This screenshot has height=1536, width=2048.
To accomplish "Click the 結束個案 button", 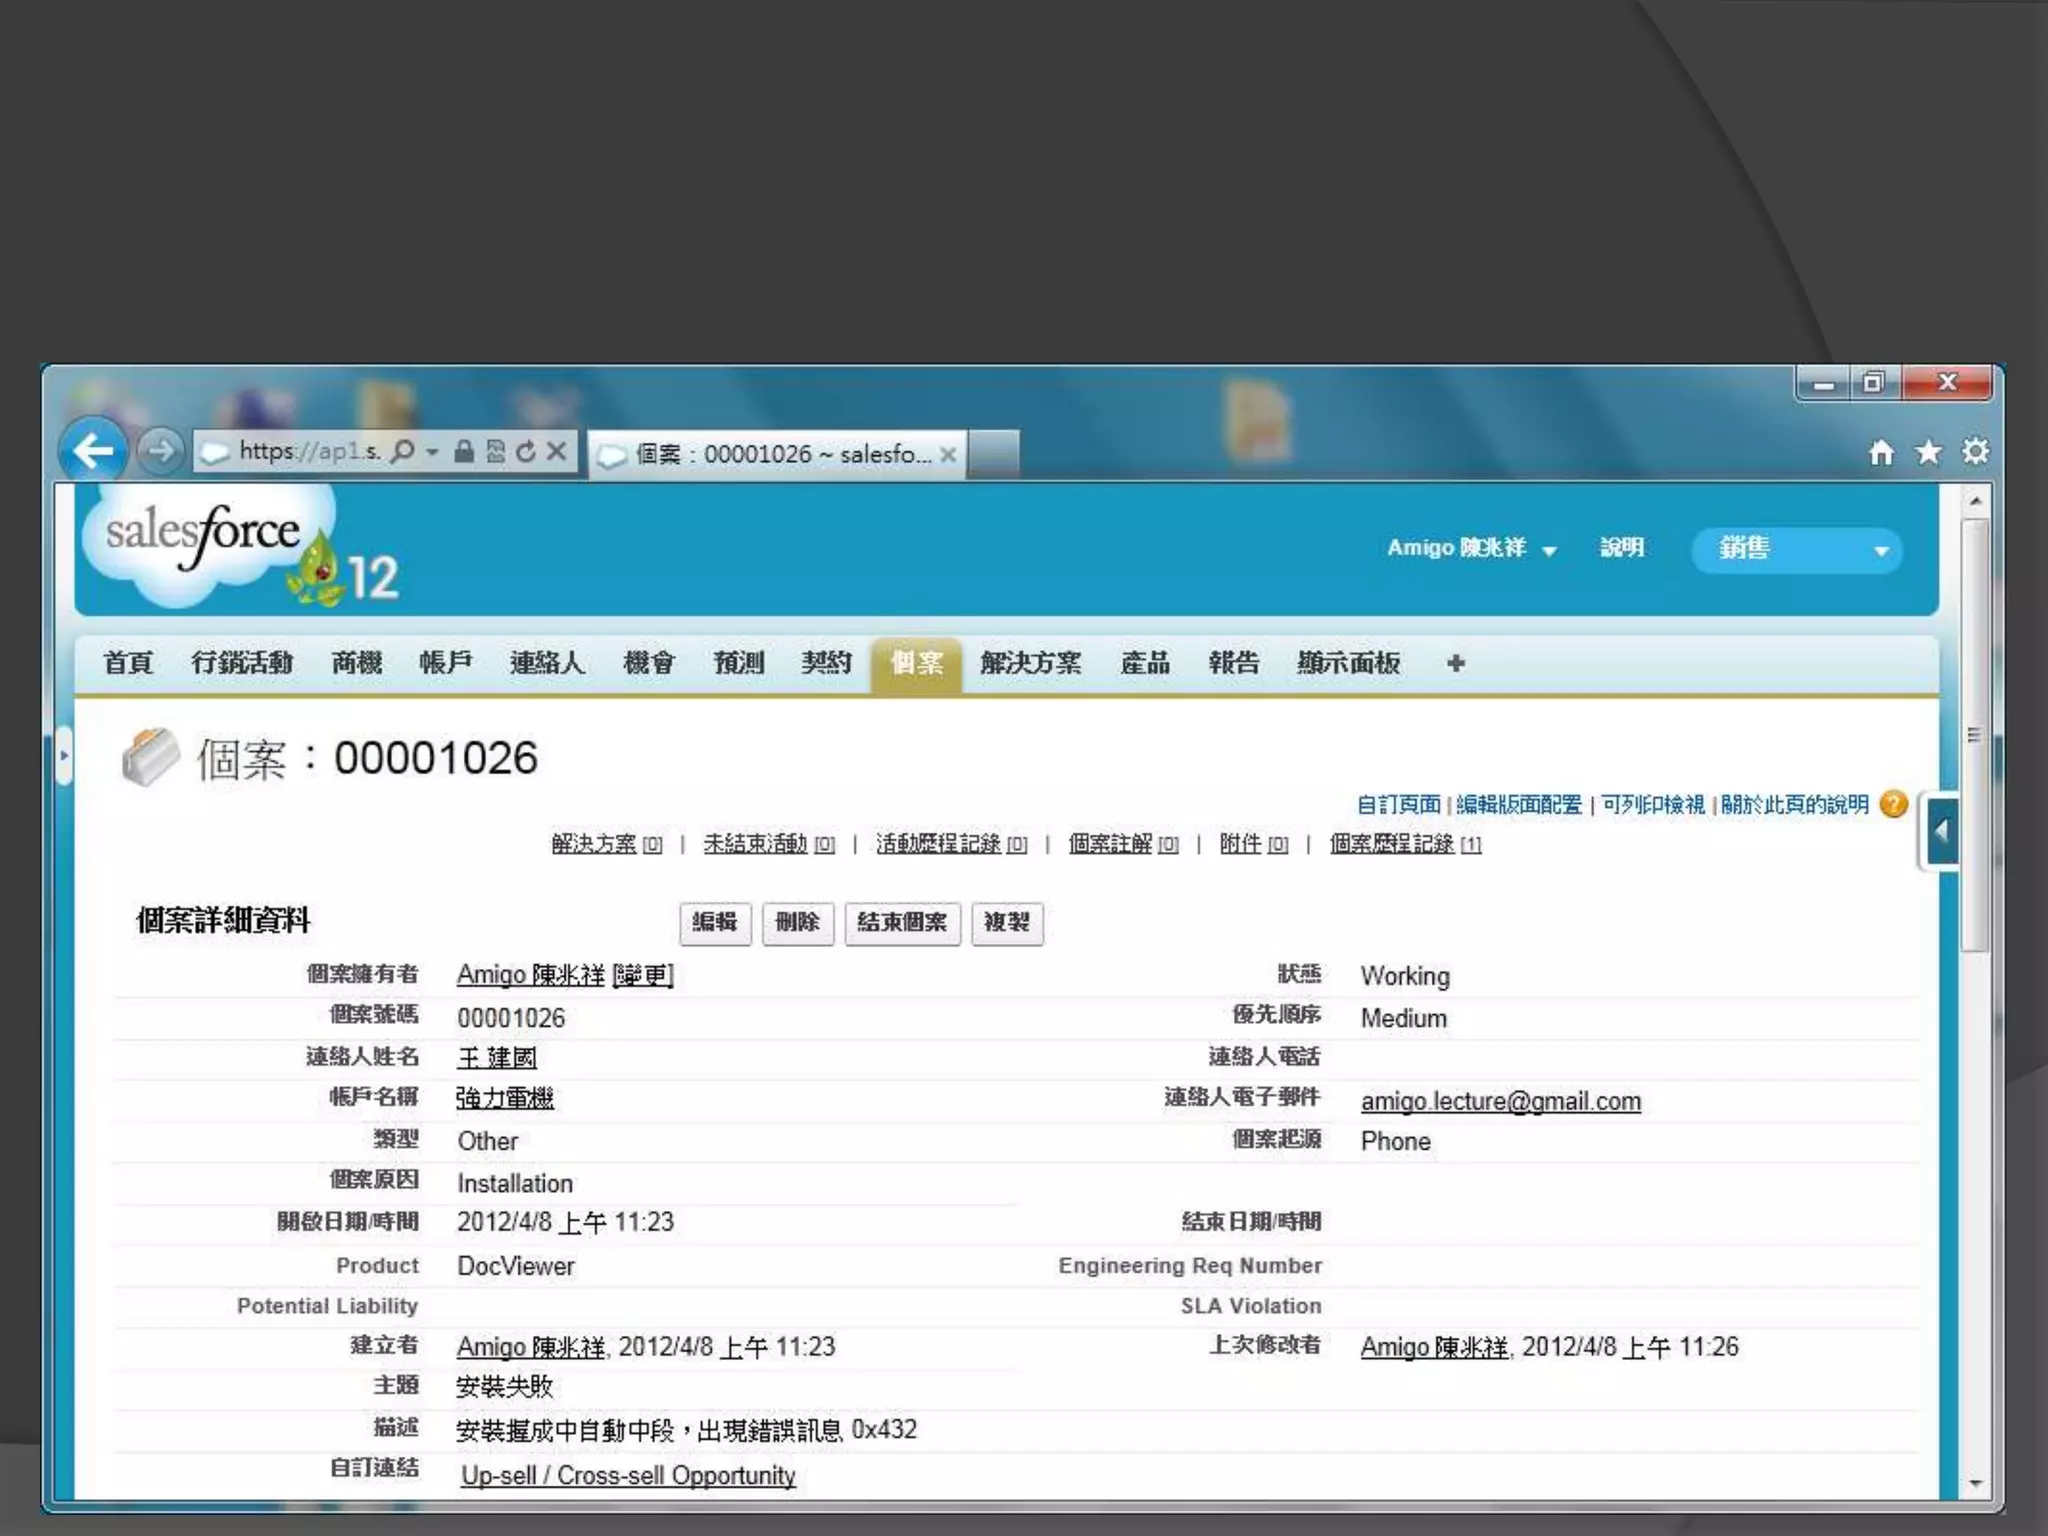I will click(901, 922).
